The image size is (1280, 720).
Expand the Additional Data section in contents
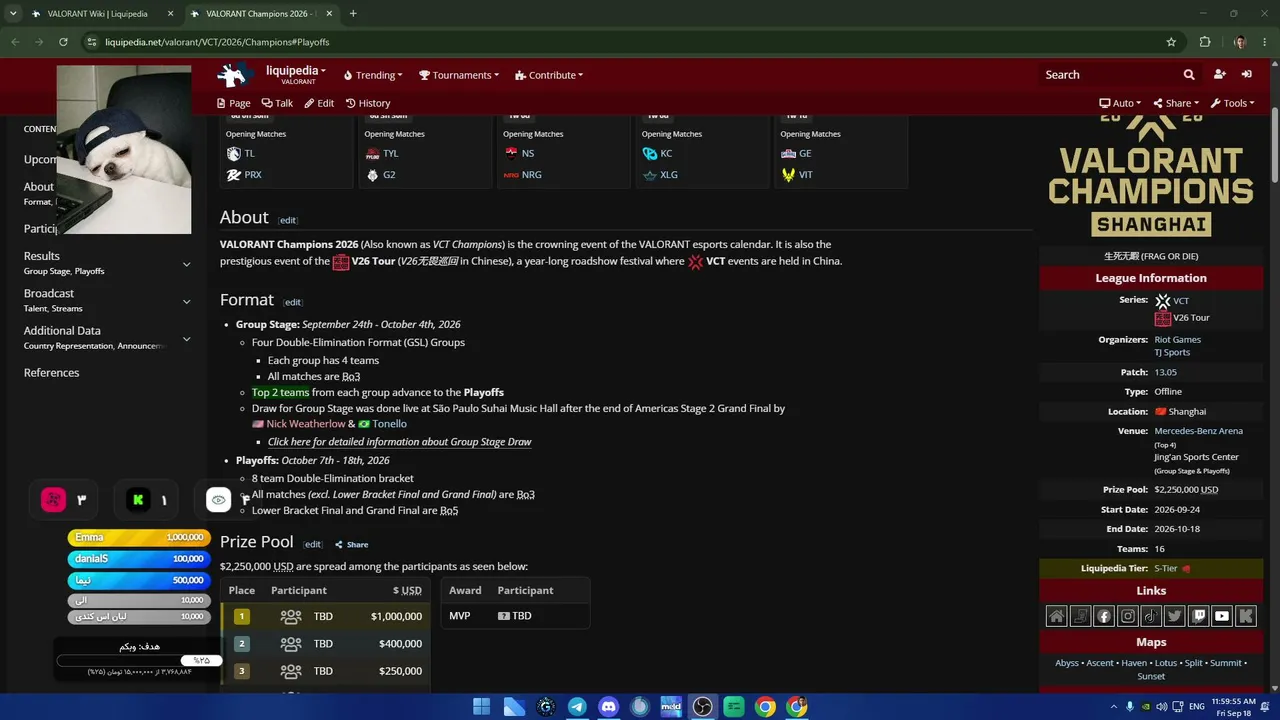tap(186, 339)
